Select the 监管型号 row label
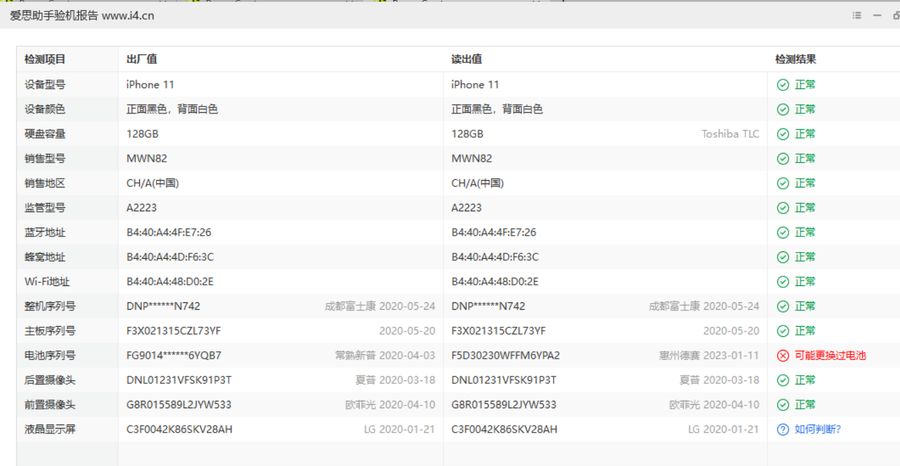 tap(45, 208)
